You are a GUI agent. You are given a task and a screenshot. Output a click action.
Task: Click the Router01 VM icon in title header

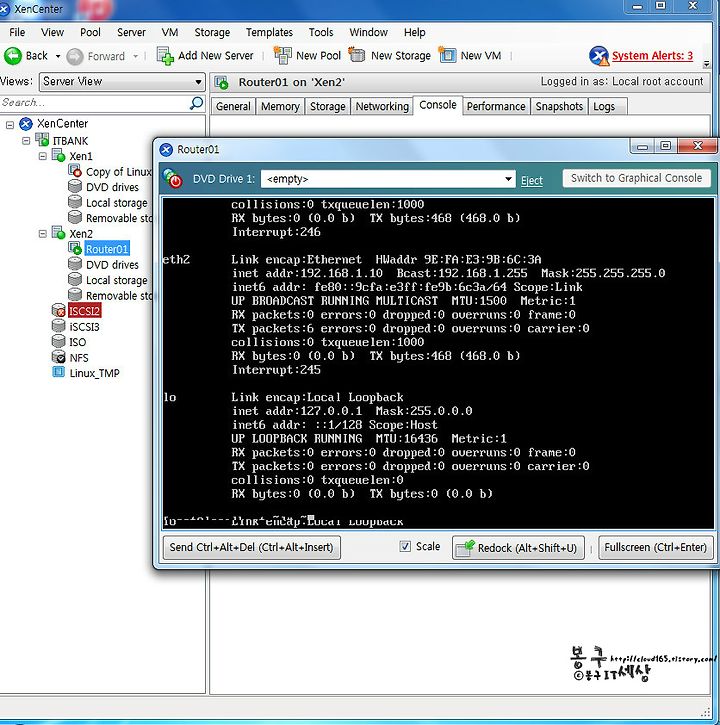point(222,82)
